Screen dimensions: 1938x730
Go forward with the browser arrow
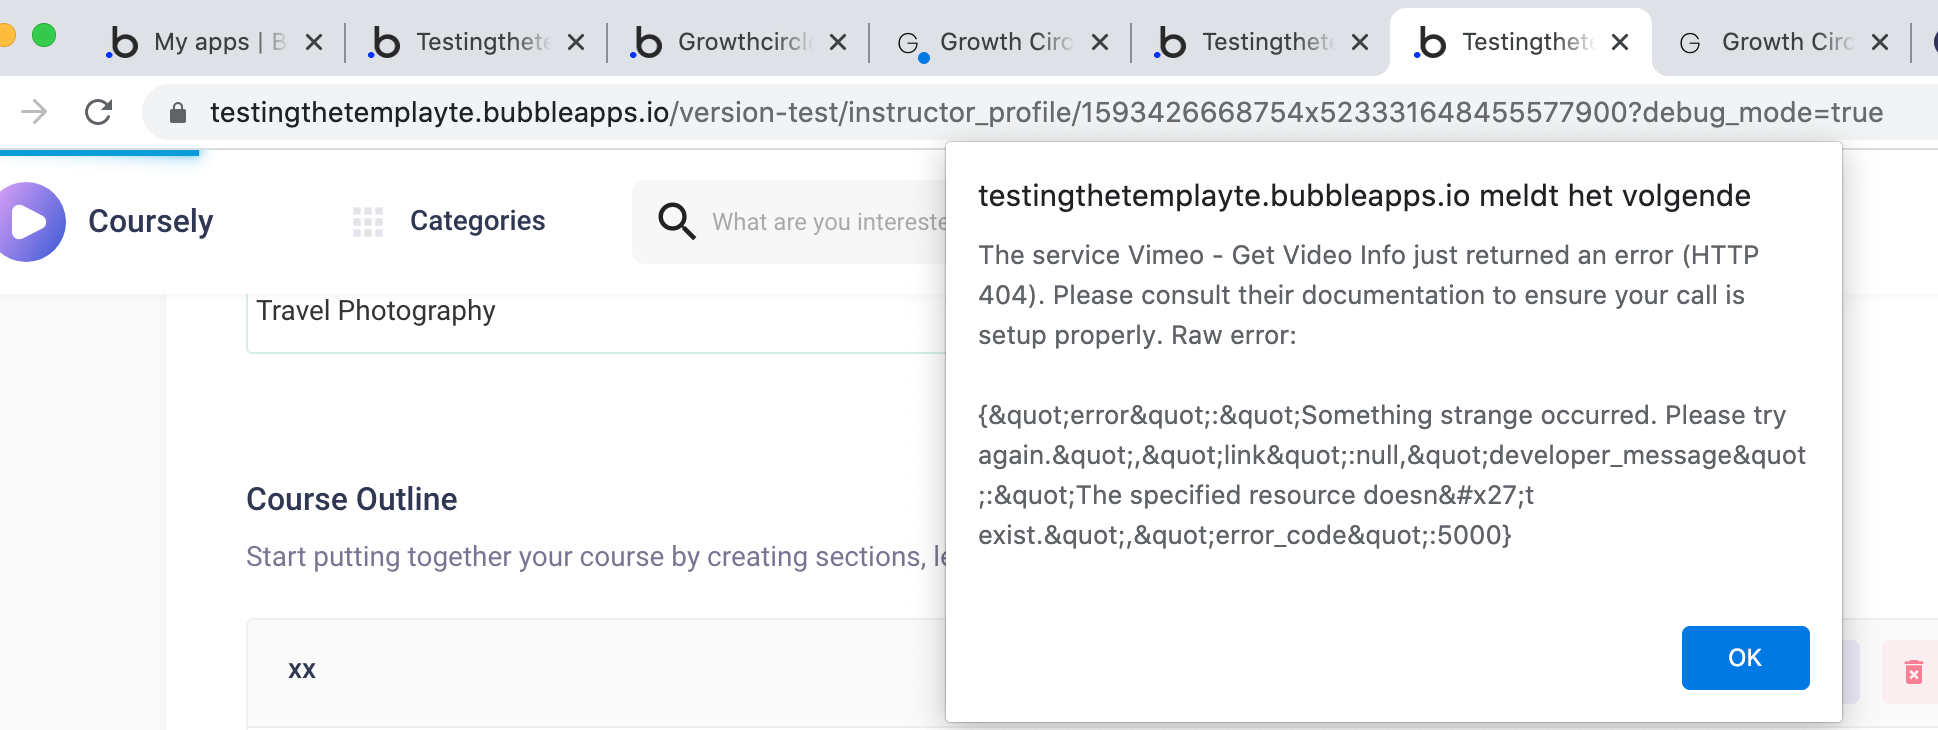(x=34, y=112)
